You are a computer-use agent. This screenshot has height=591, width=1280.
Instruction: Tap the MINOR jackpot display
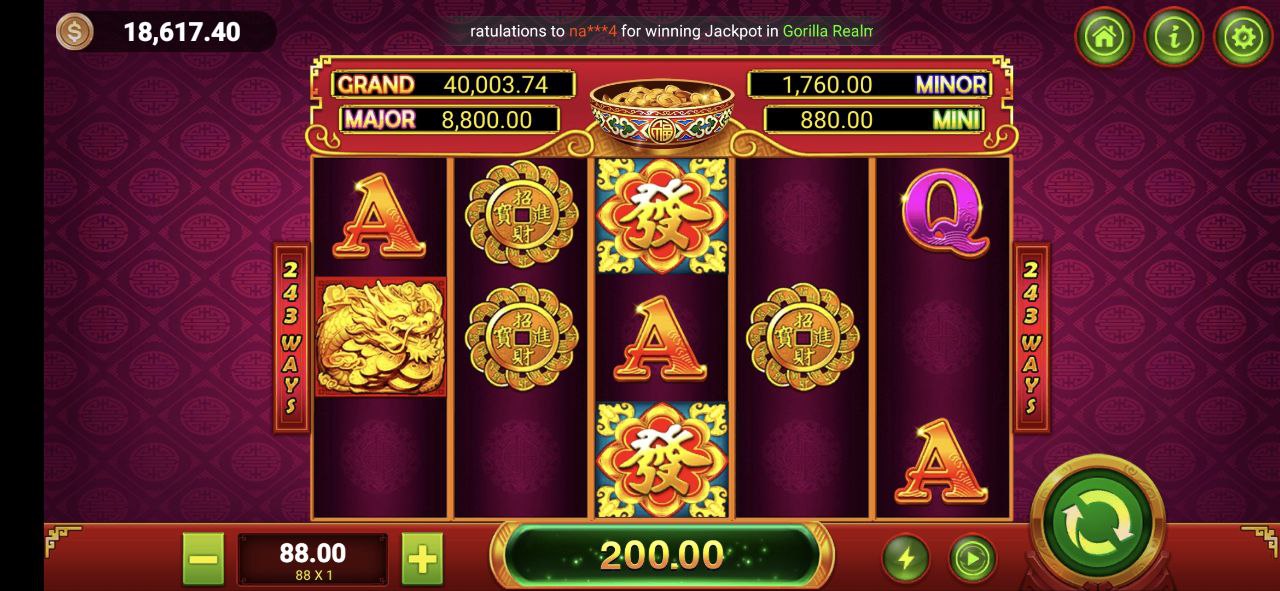(x=869, y=84)
